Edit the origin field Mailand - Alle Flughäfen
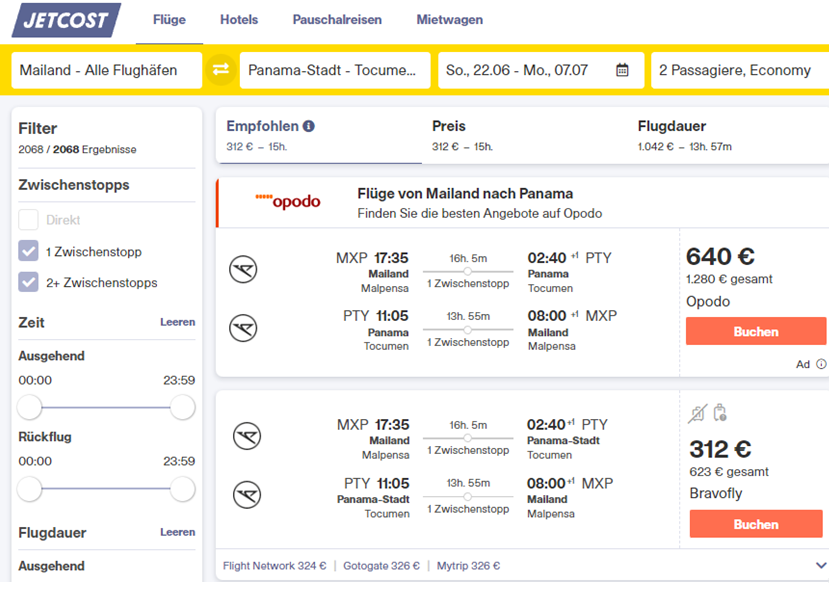 [x=107, y=70]
